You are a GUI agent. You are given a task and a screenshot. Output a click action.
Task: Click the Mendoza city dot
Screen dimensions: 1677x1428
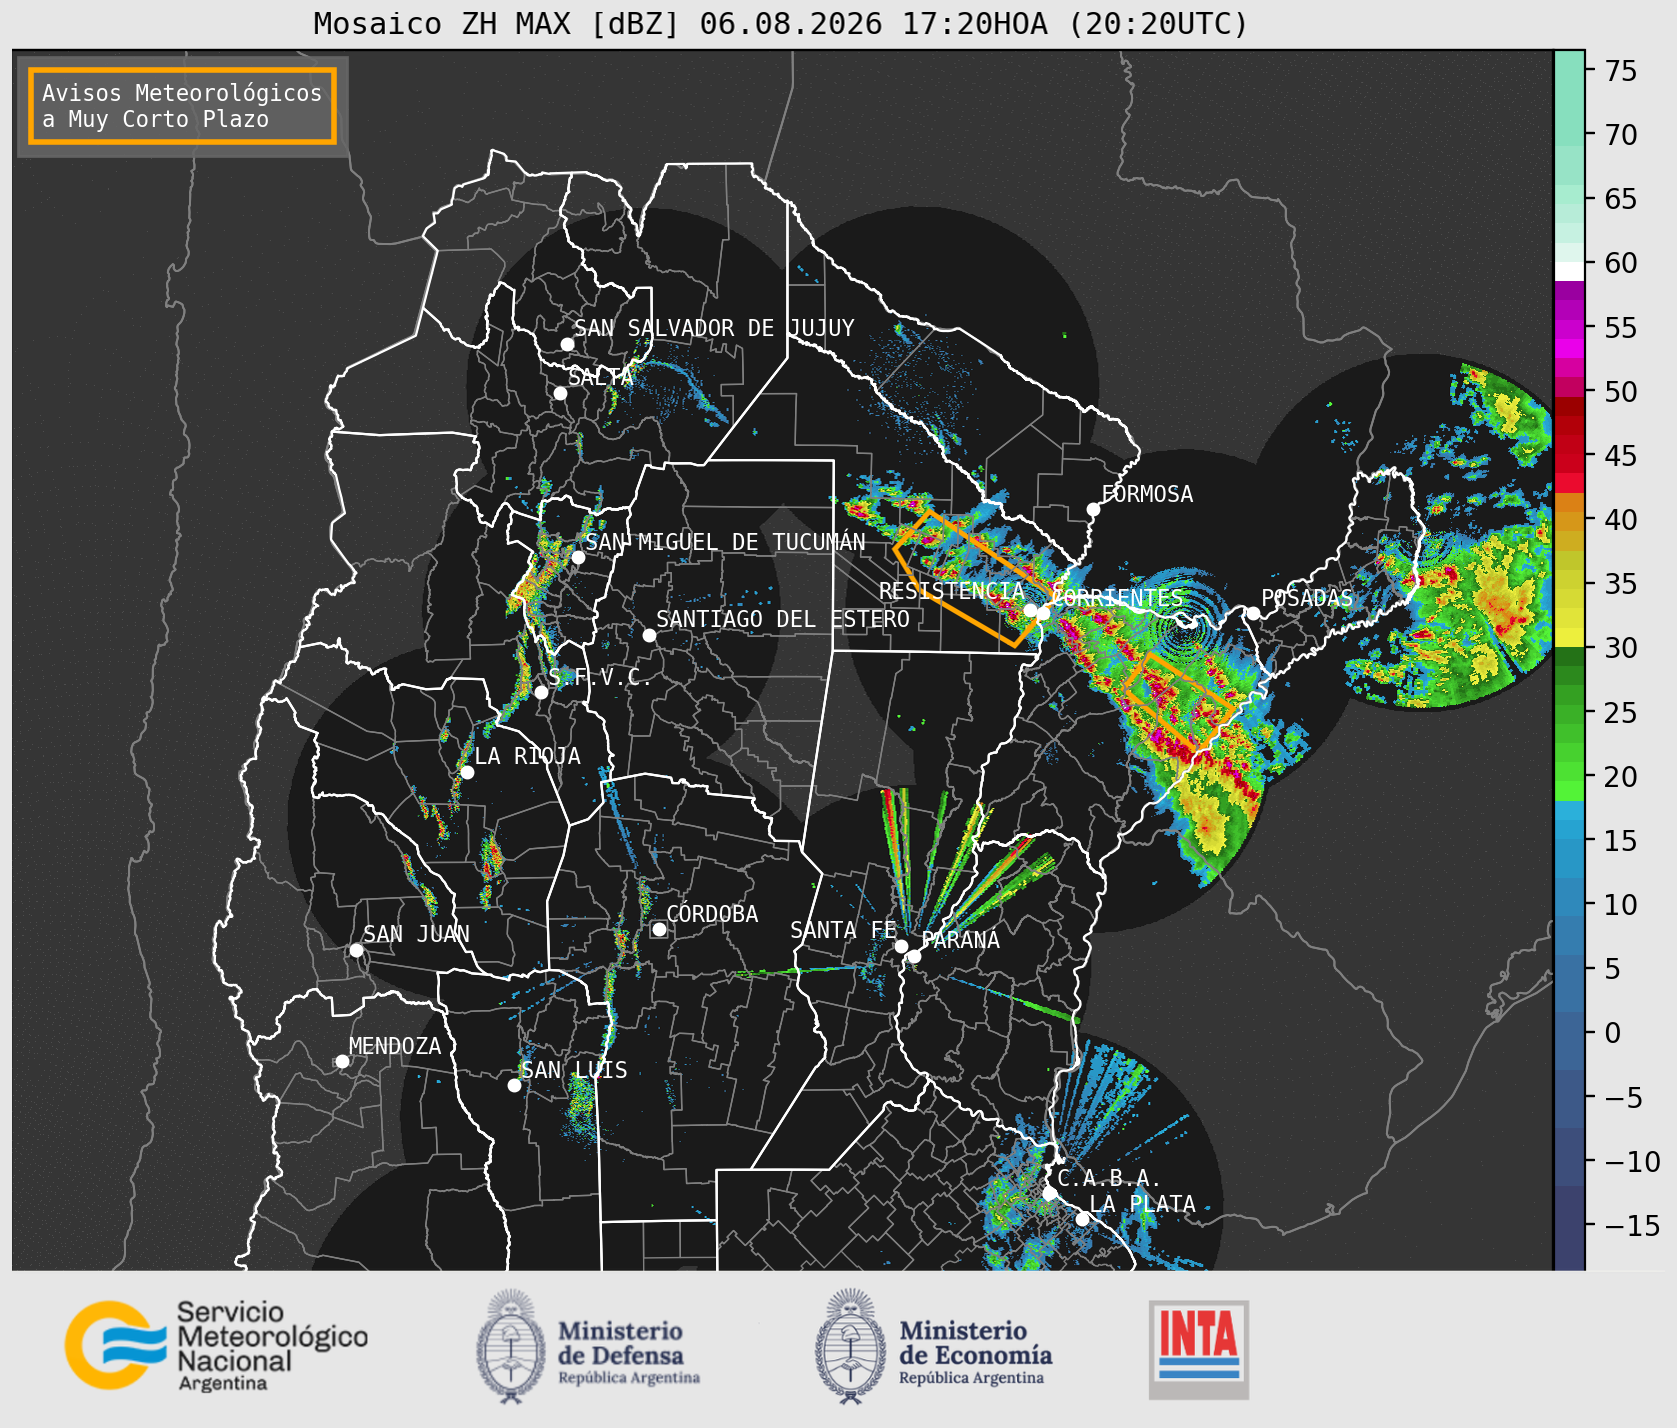click(342, 1061)
